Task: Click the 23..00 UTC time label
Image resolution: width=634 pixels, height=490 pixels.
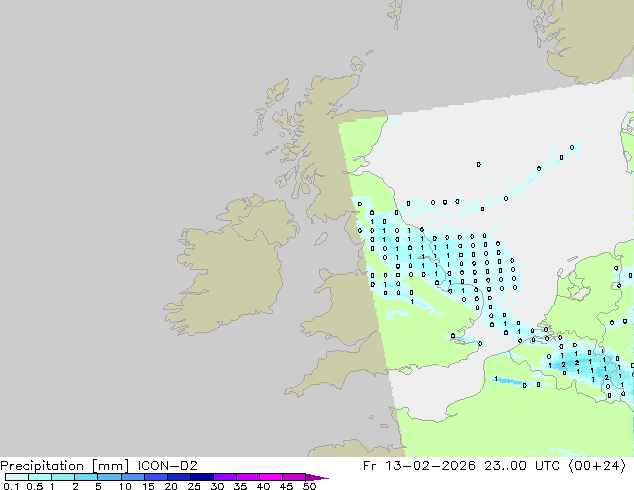Action: (x=529, y=465)
